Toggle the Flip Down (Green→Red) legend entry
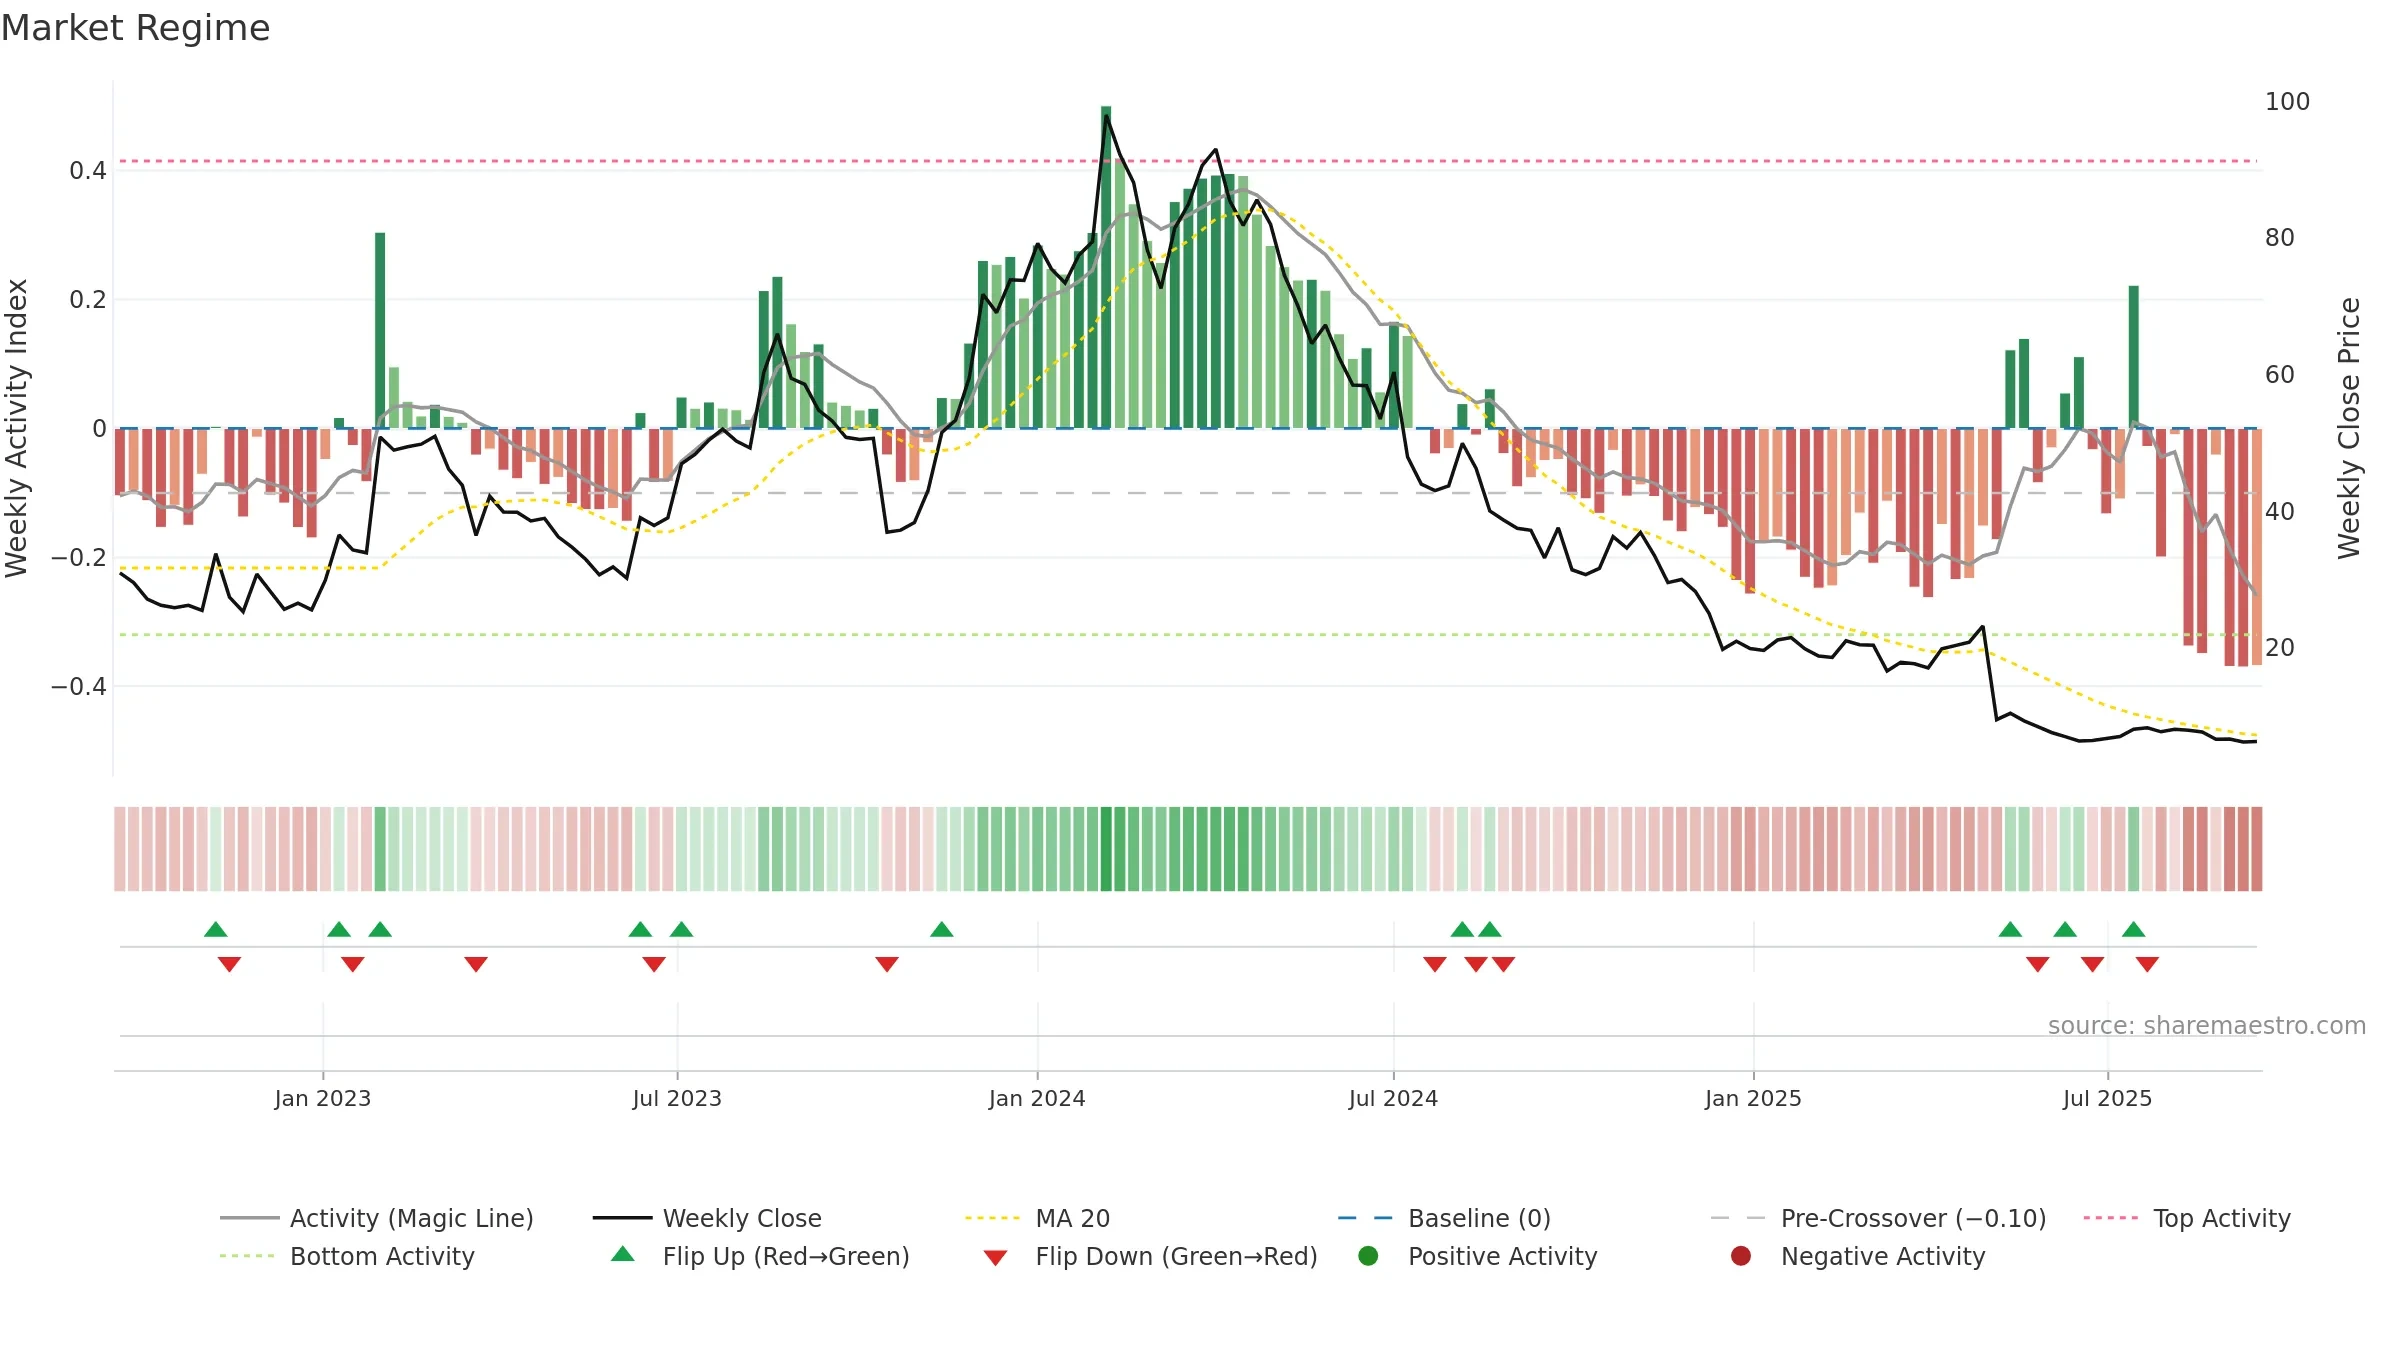The image size is (2400, 1350). 1150,1256
